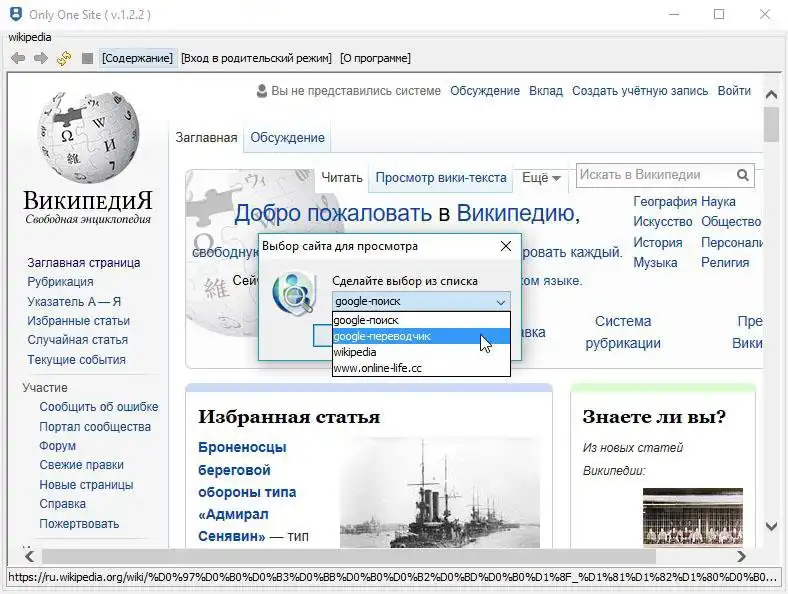Stop loading with the gray square icon
Screen dimensions: 788x594
(87, 58)
